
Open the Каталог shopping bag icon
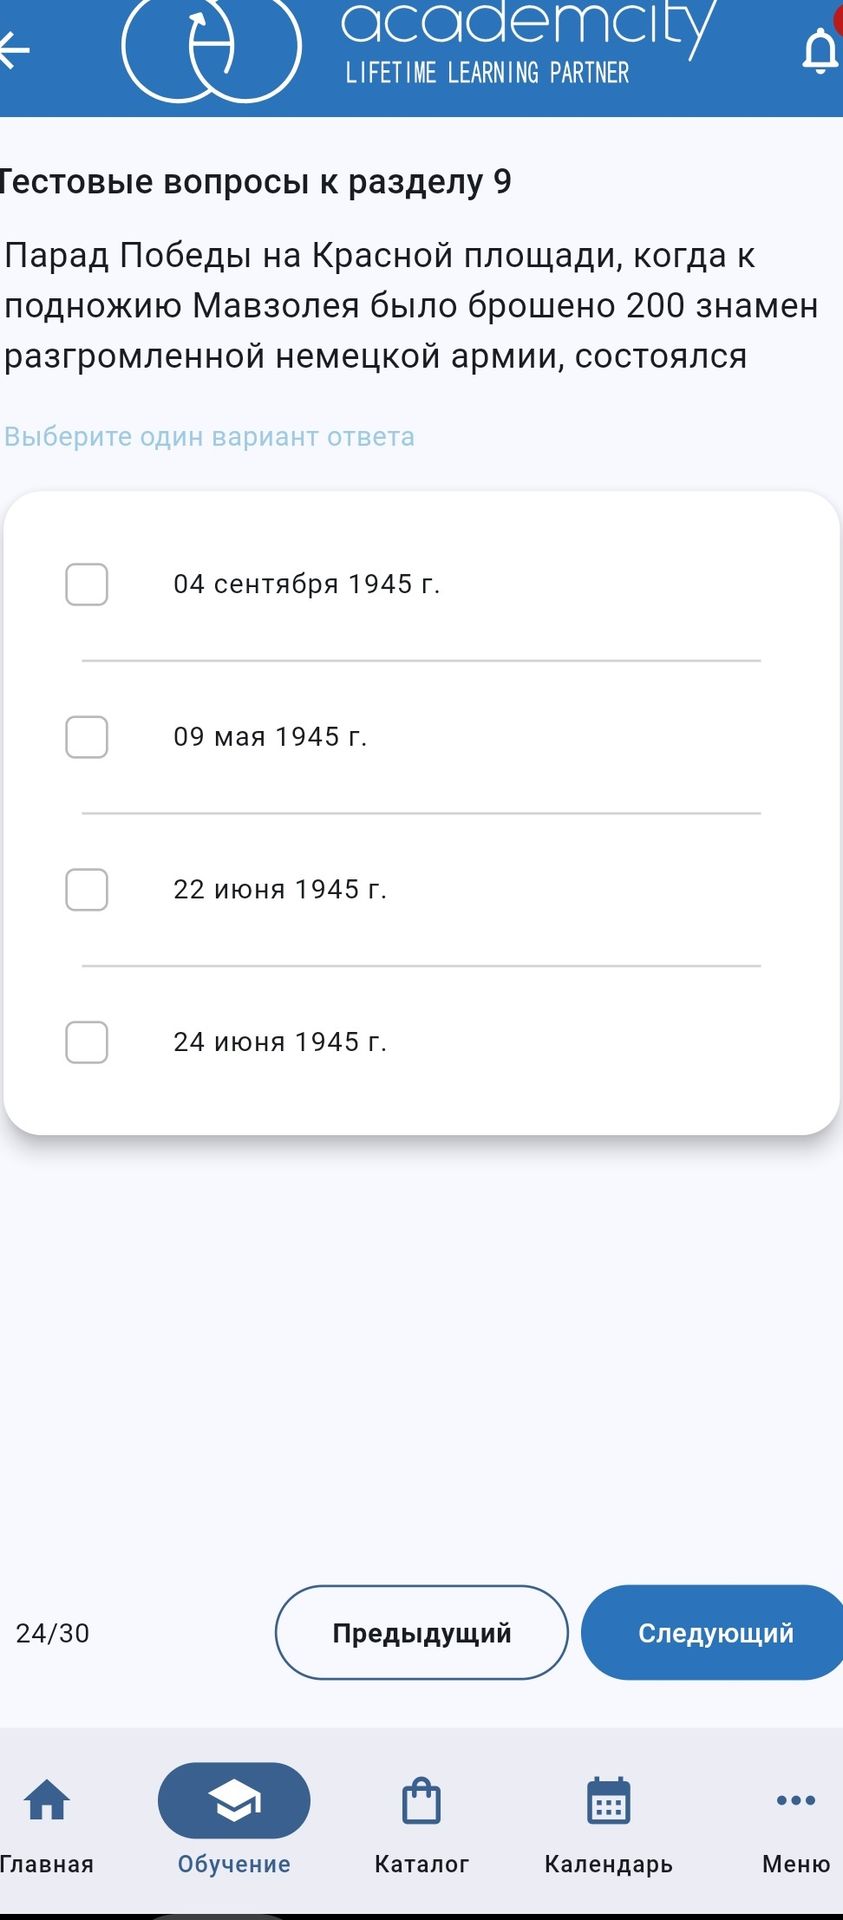pos(421,1801)
